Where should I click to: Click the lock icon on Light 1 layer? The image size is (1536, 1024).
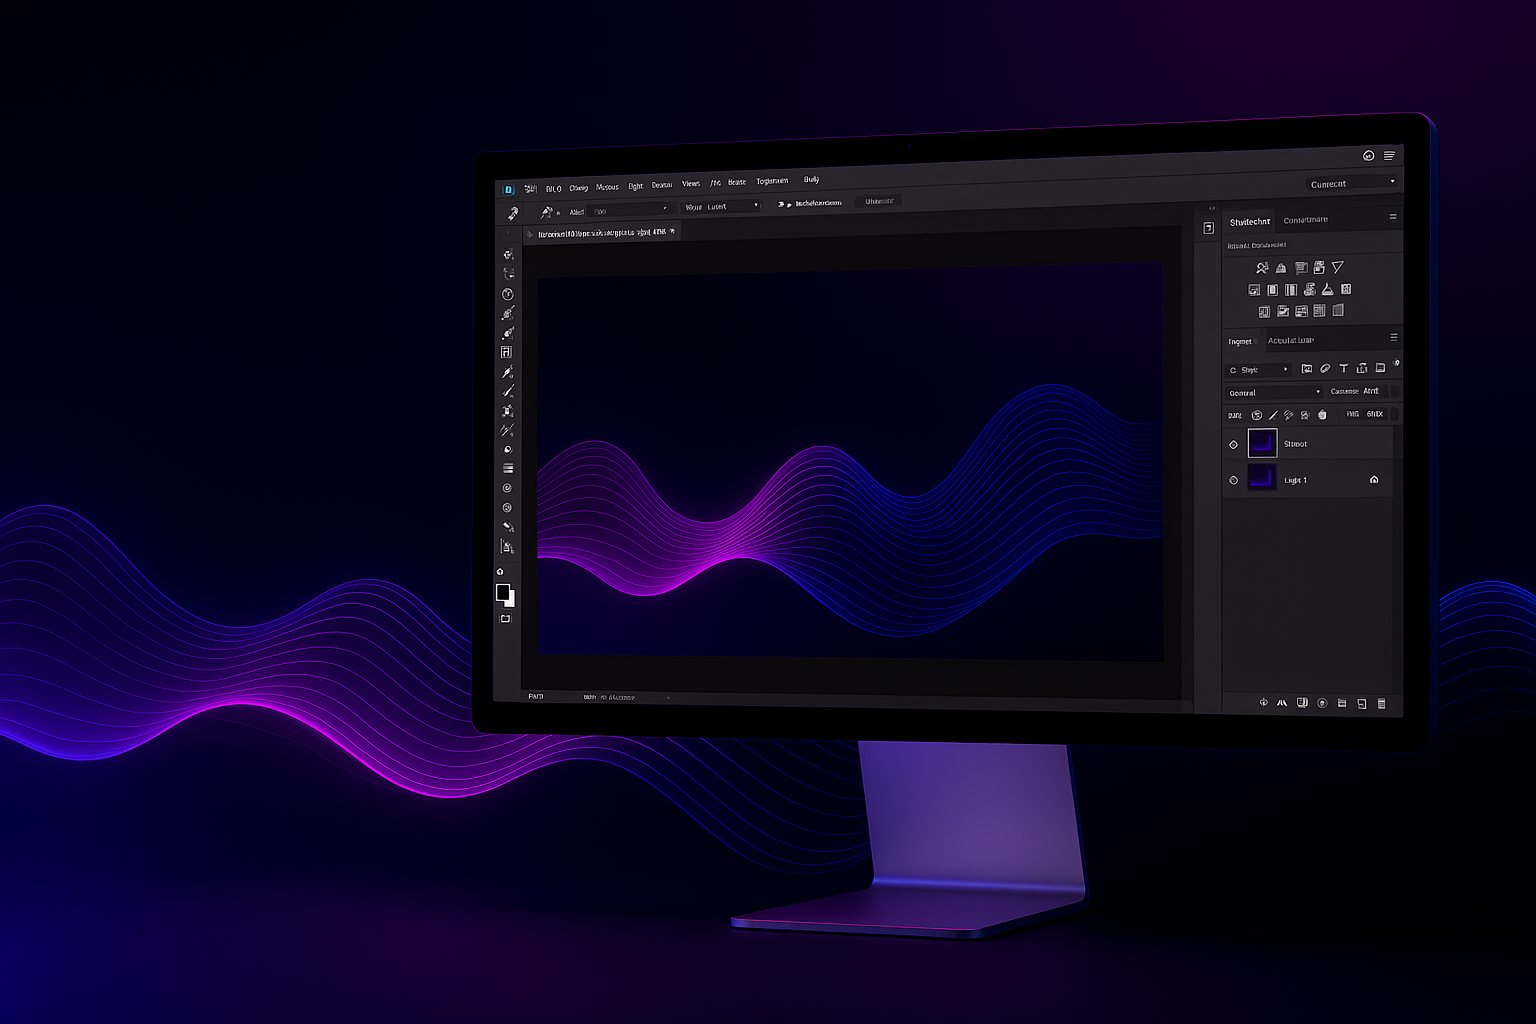pos(1374,480)
